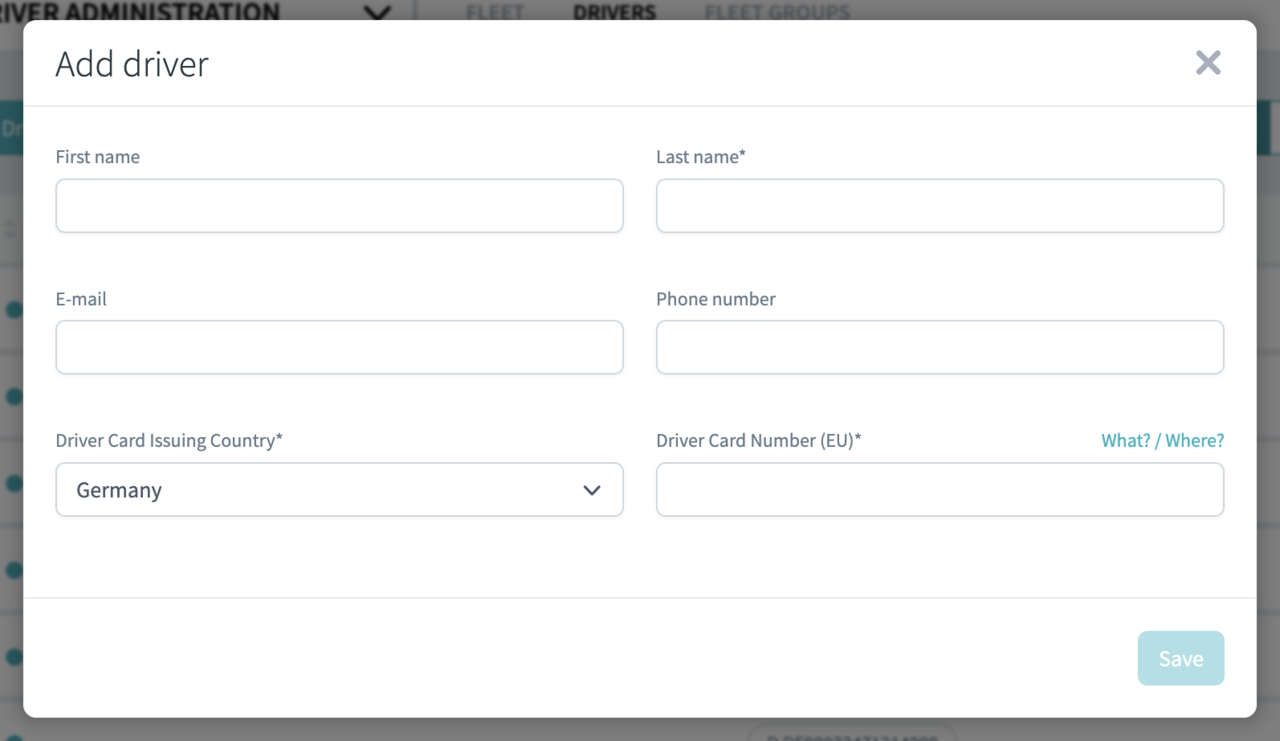This screenshot has height=741, width=1280.
Task: Click the teal dot beside the fourth table row
Action: point(14,570)
